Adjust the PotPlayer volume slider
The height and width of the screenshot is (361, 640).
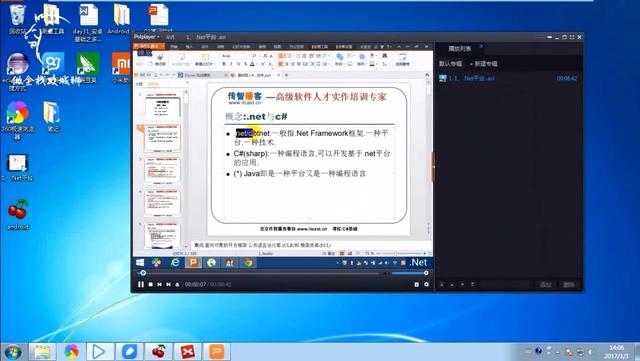409,273
